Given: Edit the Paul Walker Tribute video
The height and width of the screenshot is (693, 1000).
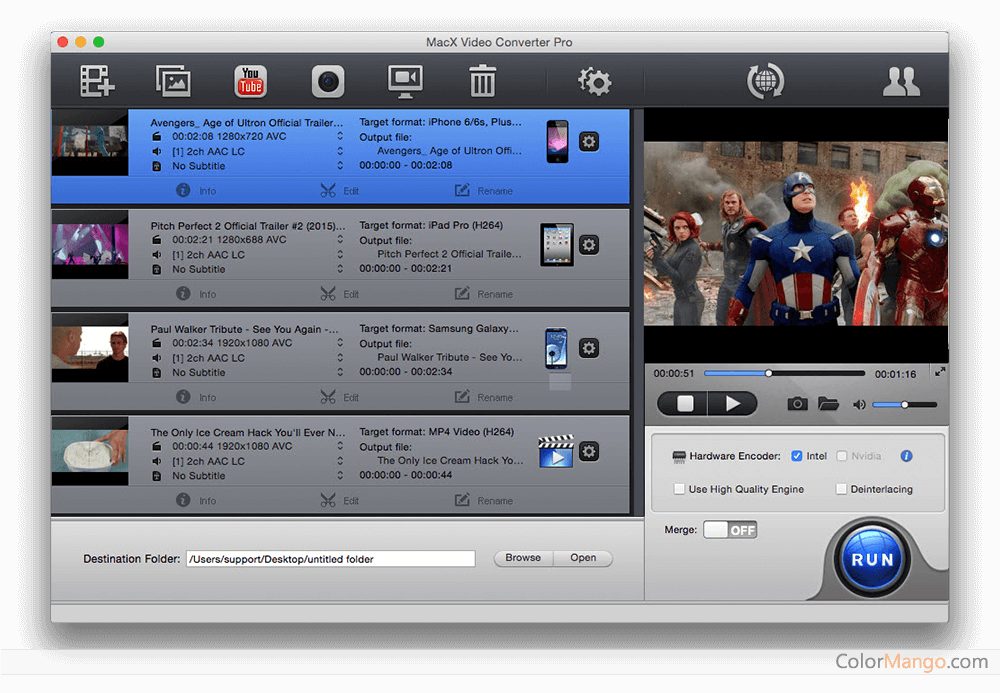Looking at the screenshot, I should point(339,397).
